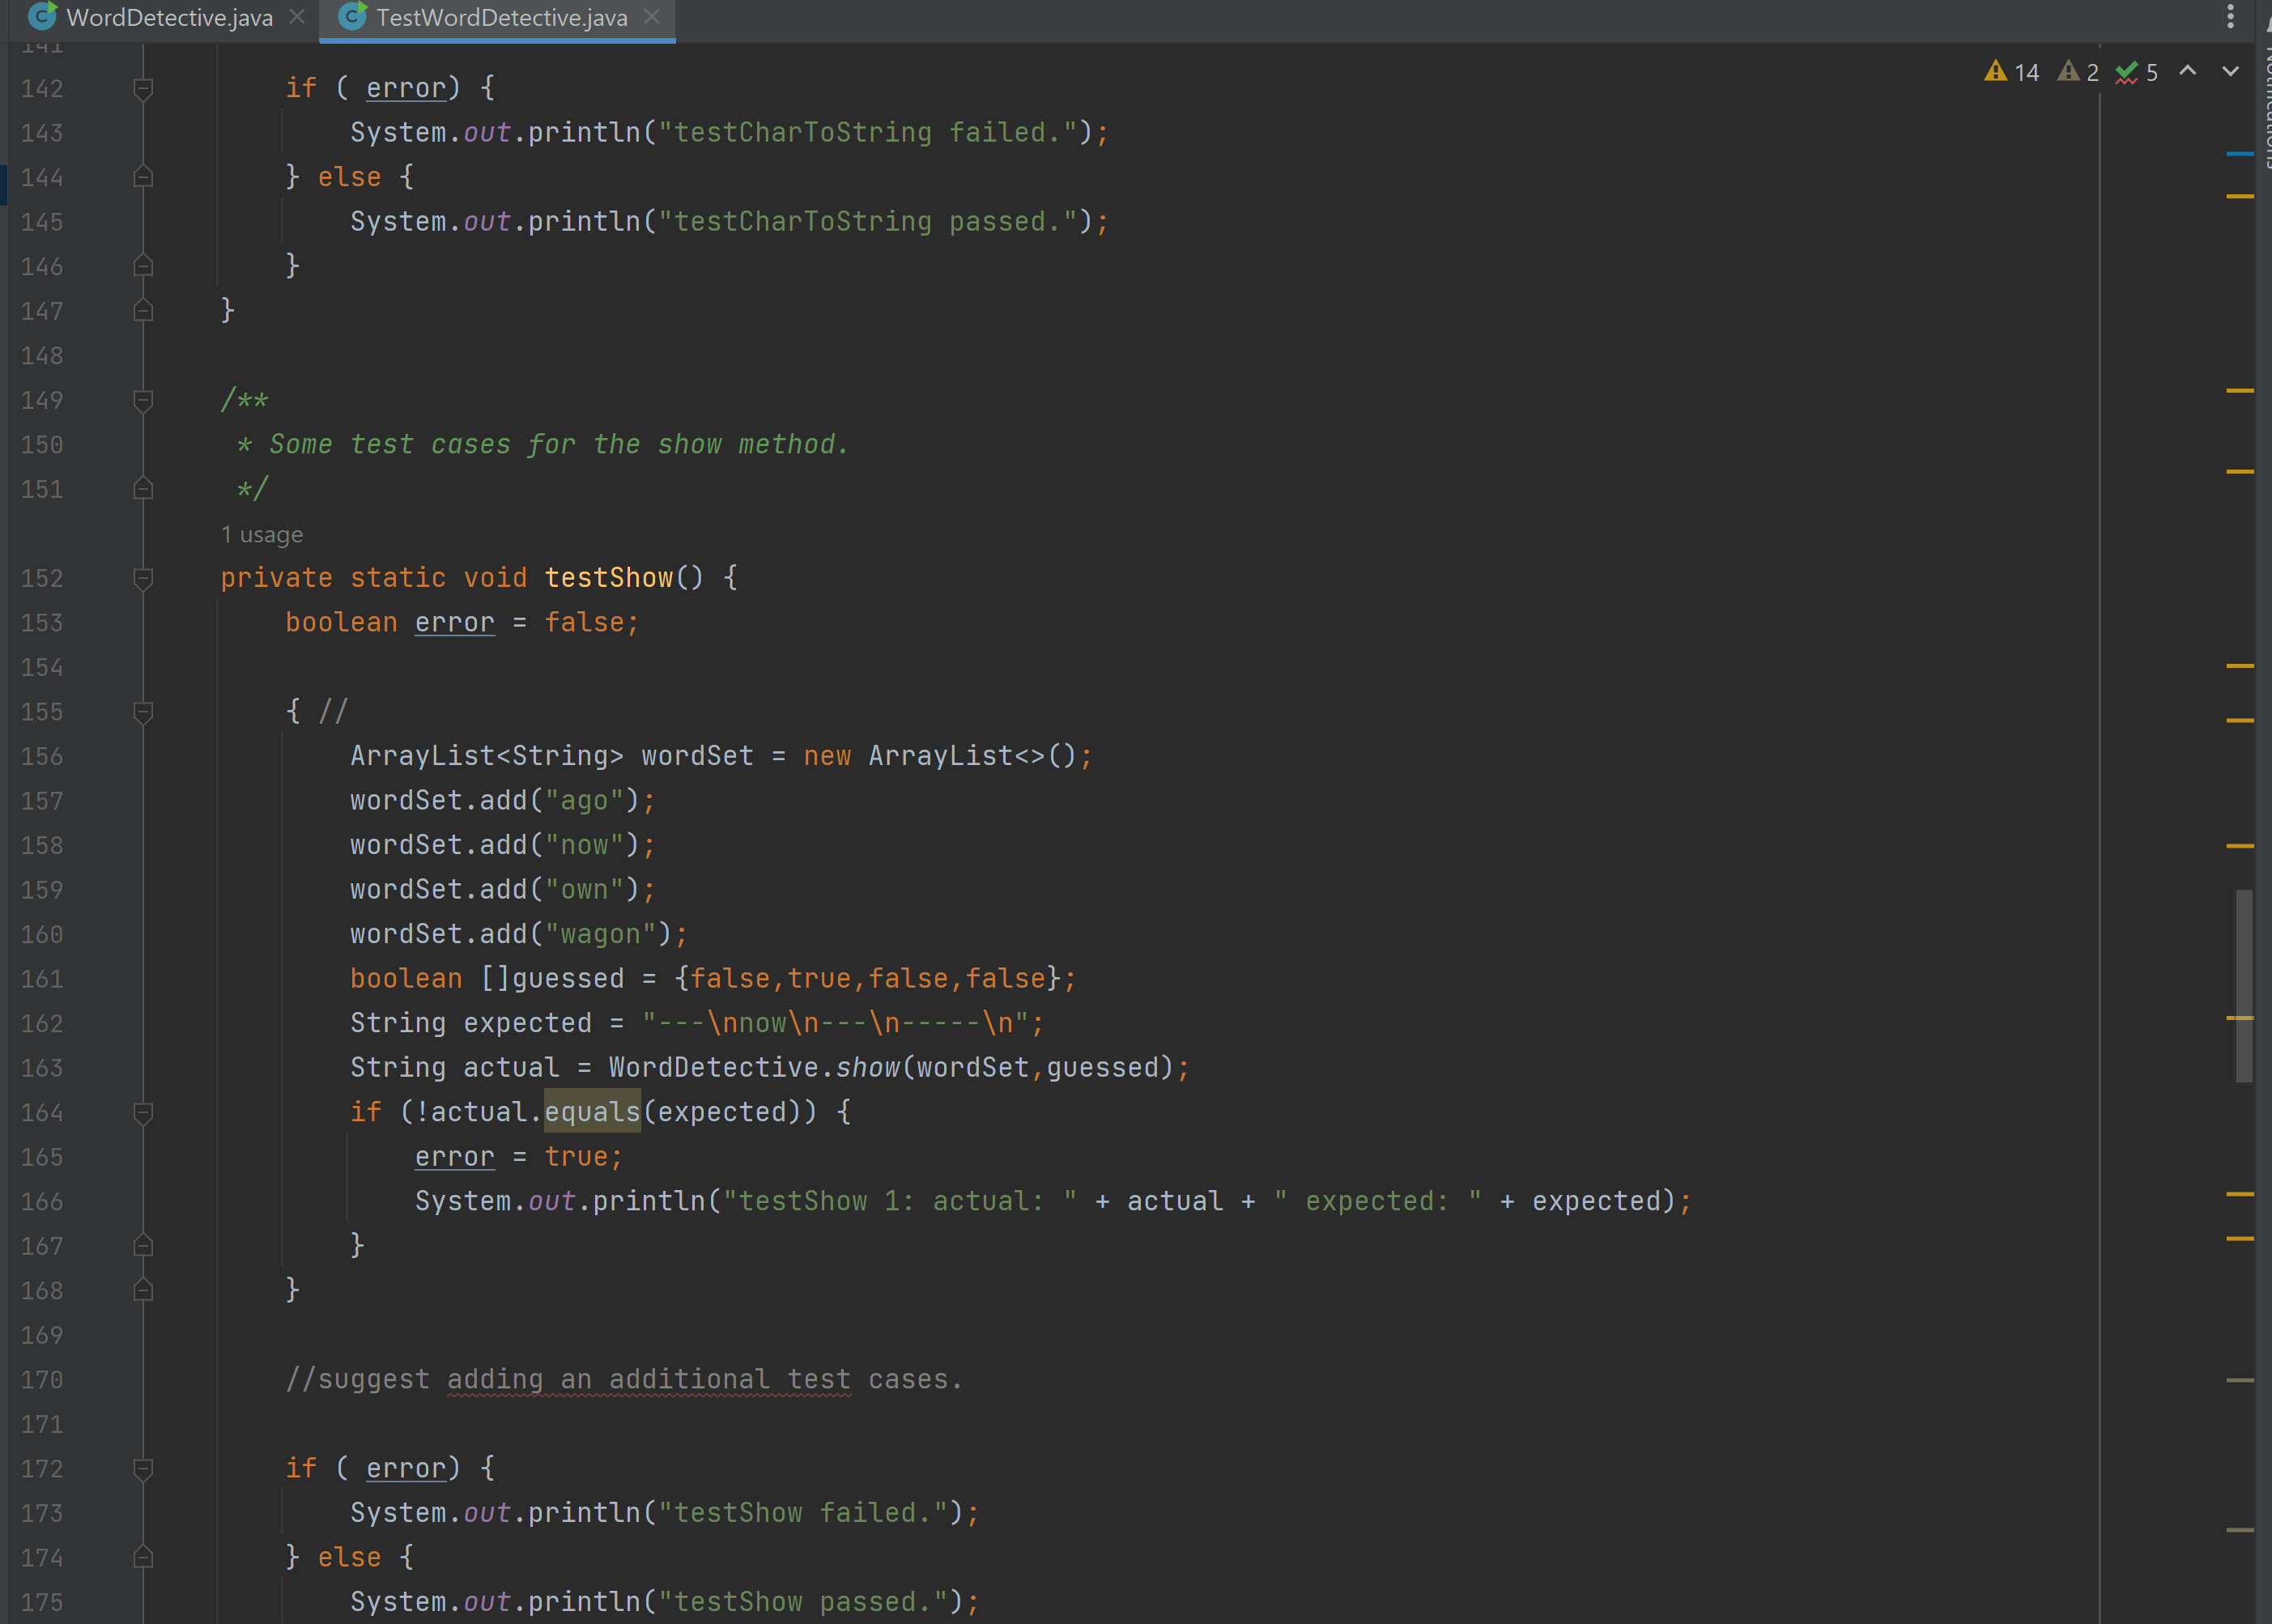Click line number 160 in the gutter
2272x1624 pixels.
tap(42, 934)
